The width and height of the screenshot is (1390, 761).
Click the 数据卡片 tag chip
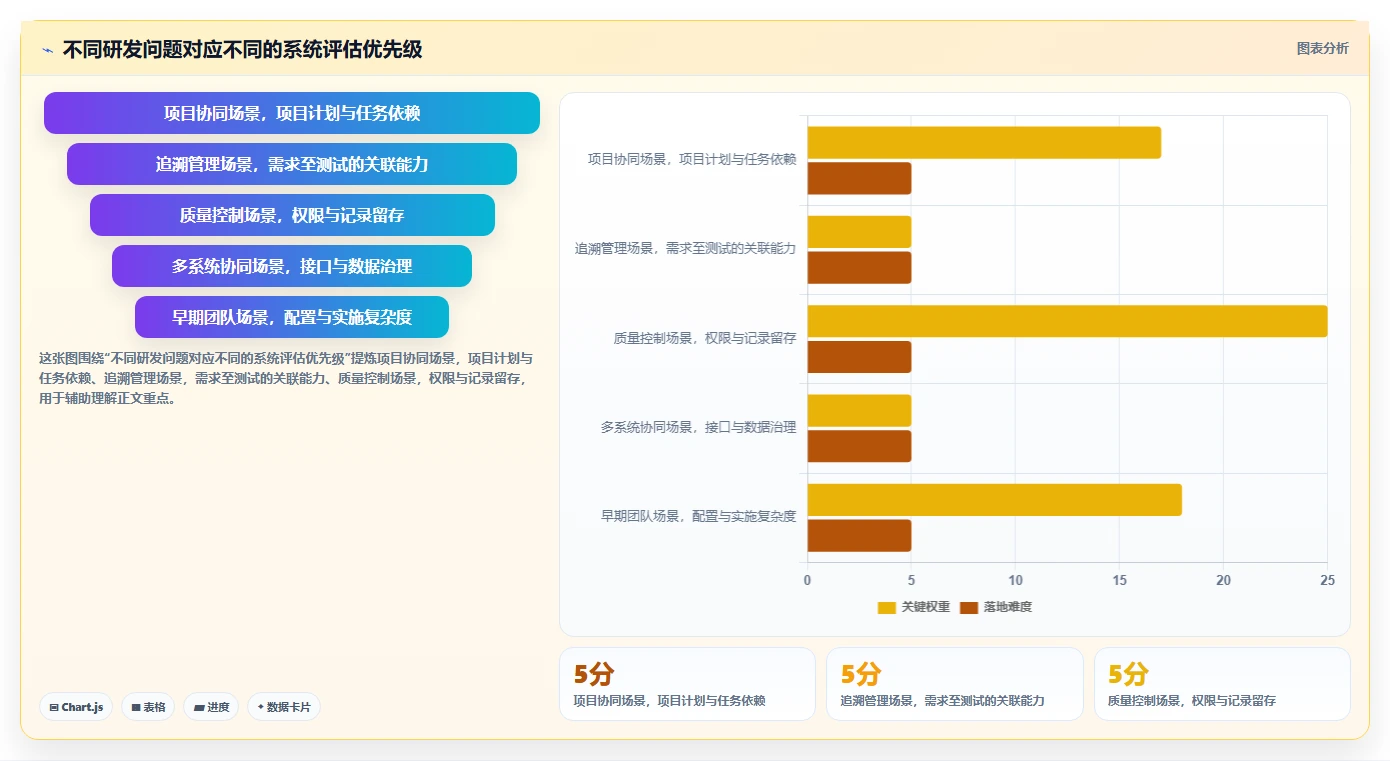[x=284, y=707]
